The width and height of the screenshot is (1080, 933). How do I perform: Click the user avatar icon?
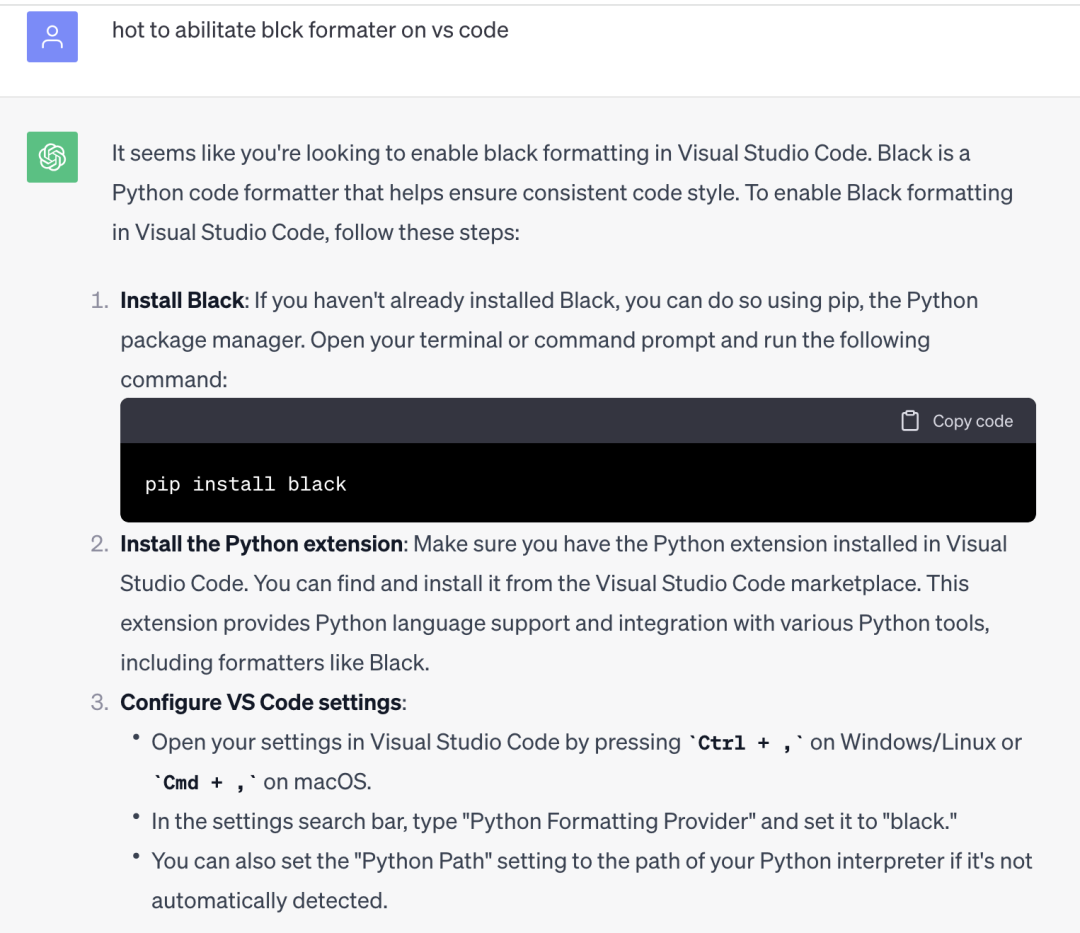(52, 37)
